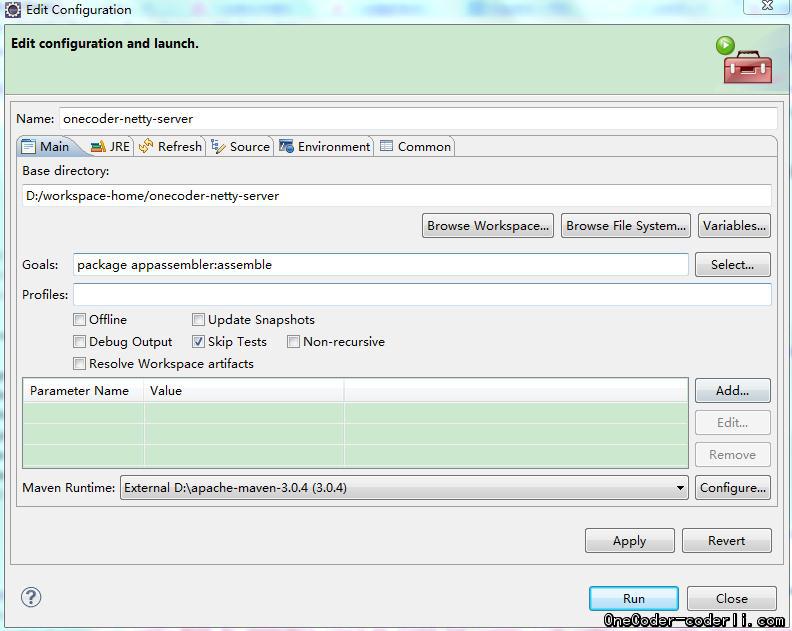Focus the Profiles text field
This screenshot has height=631, width=792.
421,295
